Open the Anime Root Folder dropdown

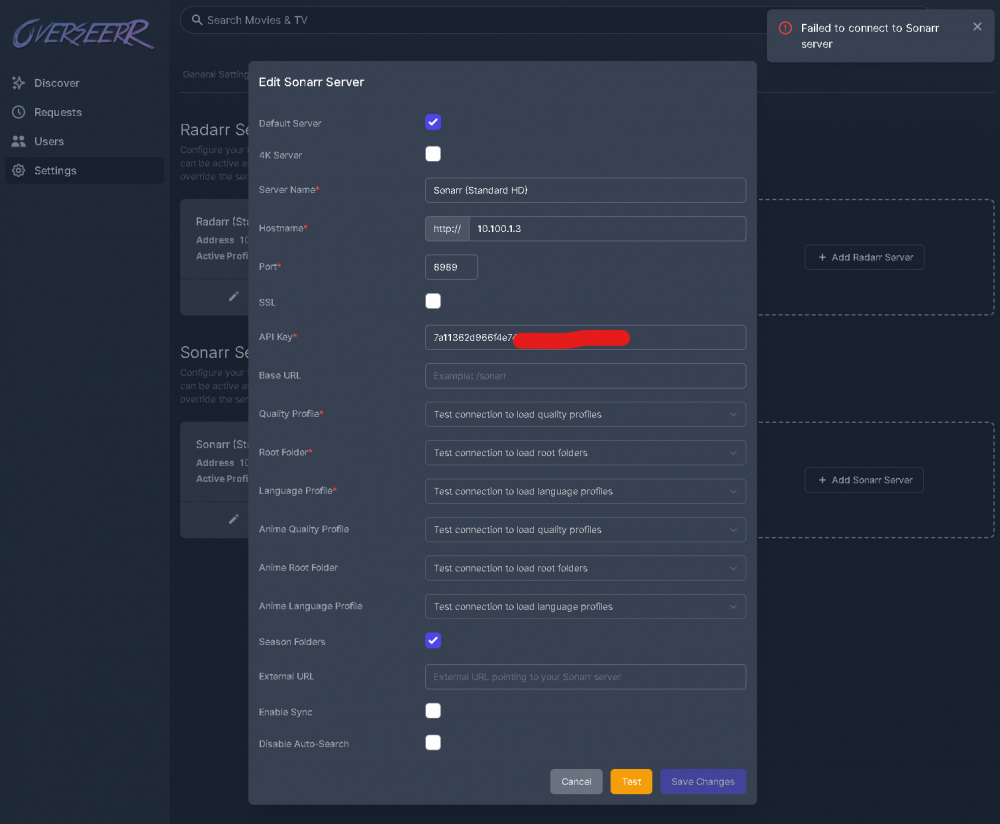coord(585,568)
